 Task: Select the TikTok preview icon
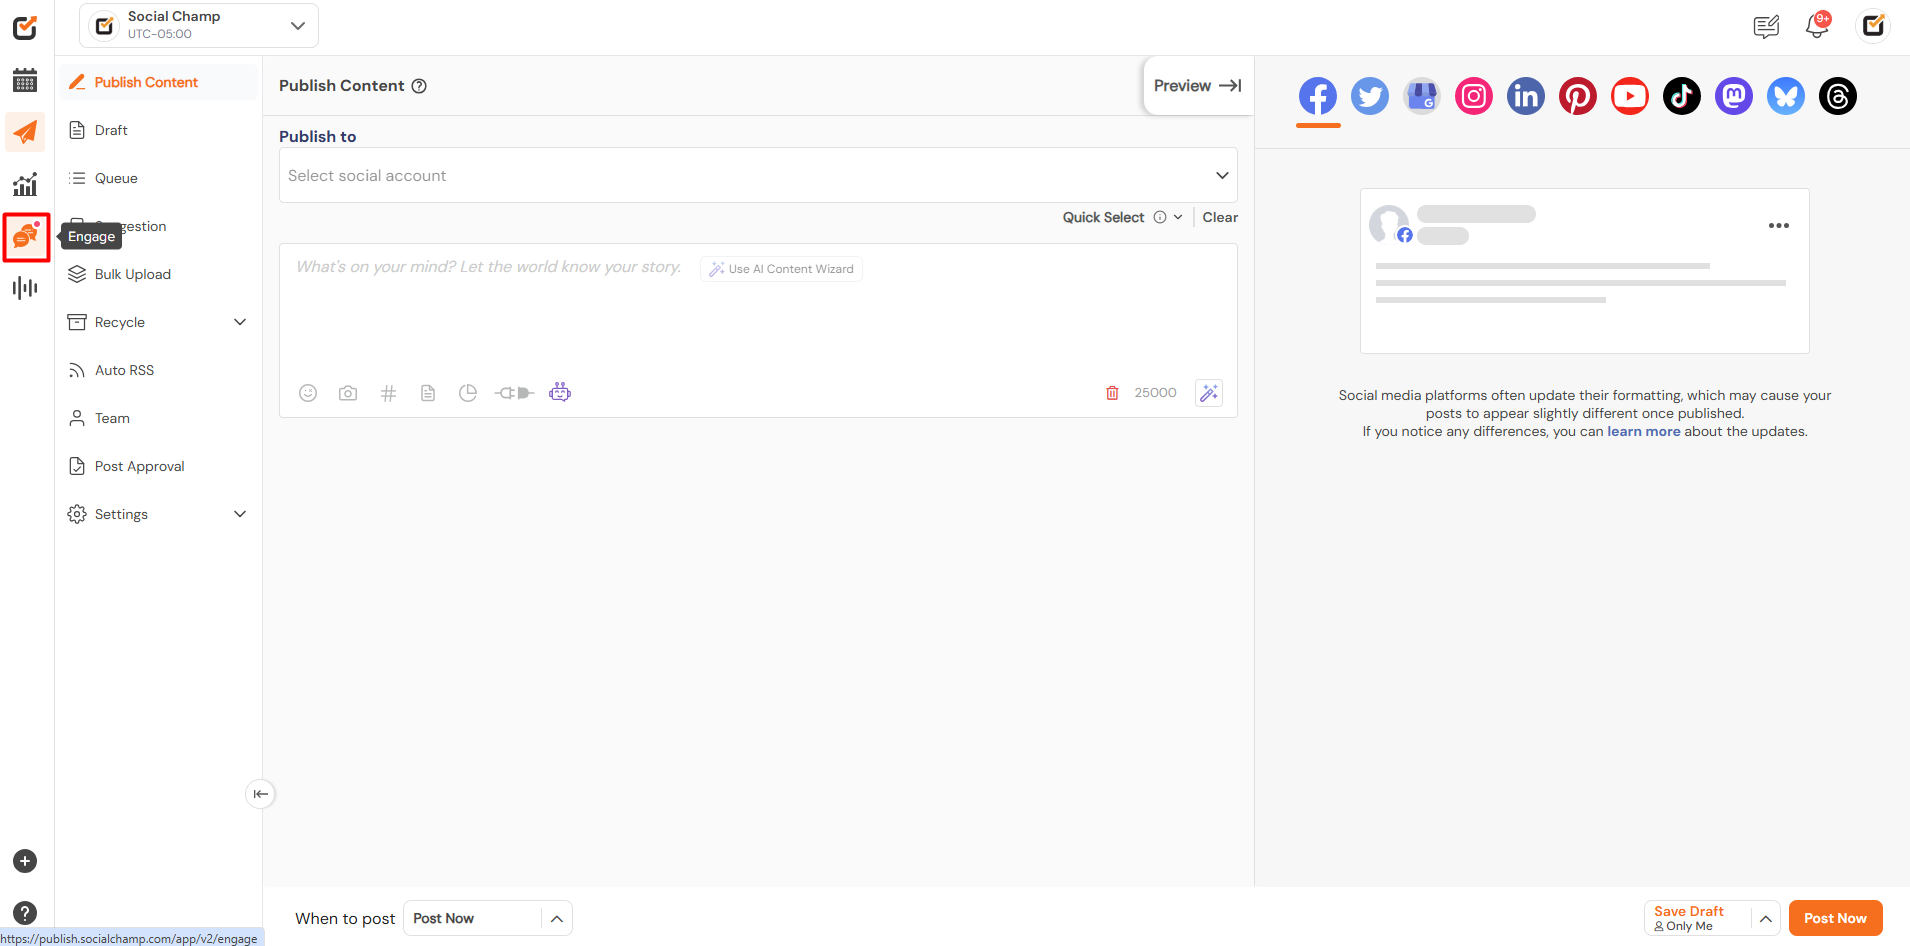click(x=1682, y=97)
